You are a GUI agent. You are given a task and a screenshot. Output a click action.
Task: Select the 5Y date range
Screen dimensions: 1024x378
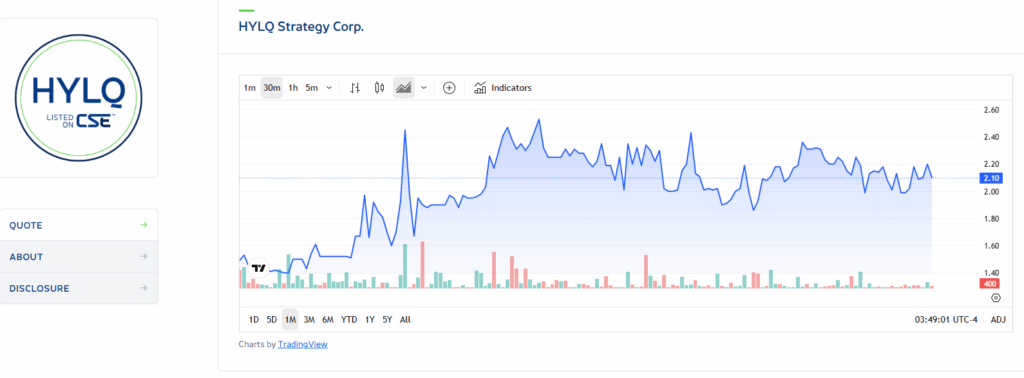387,320
